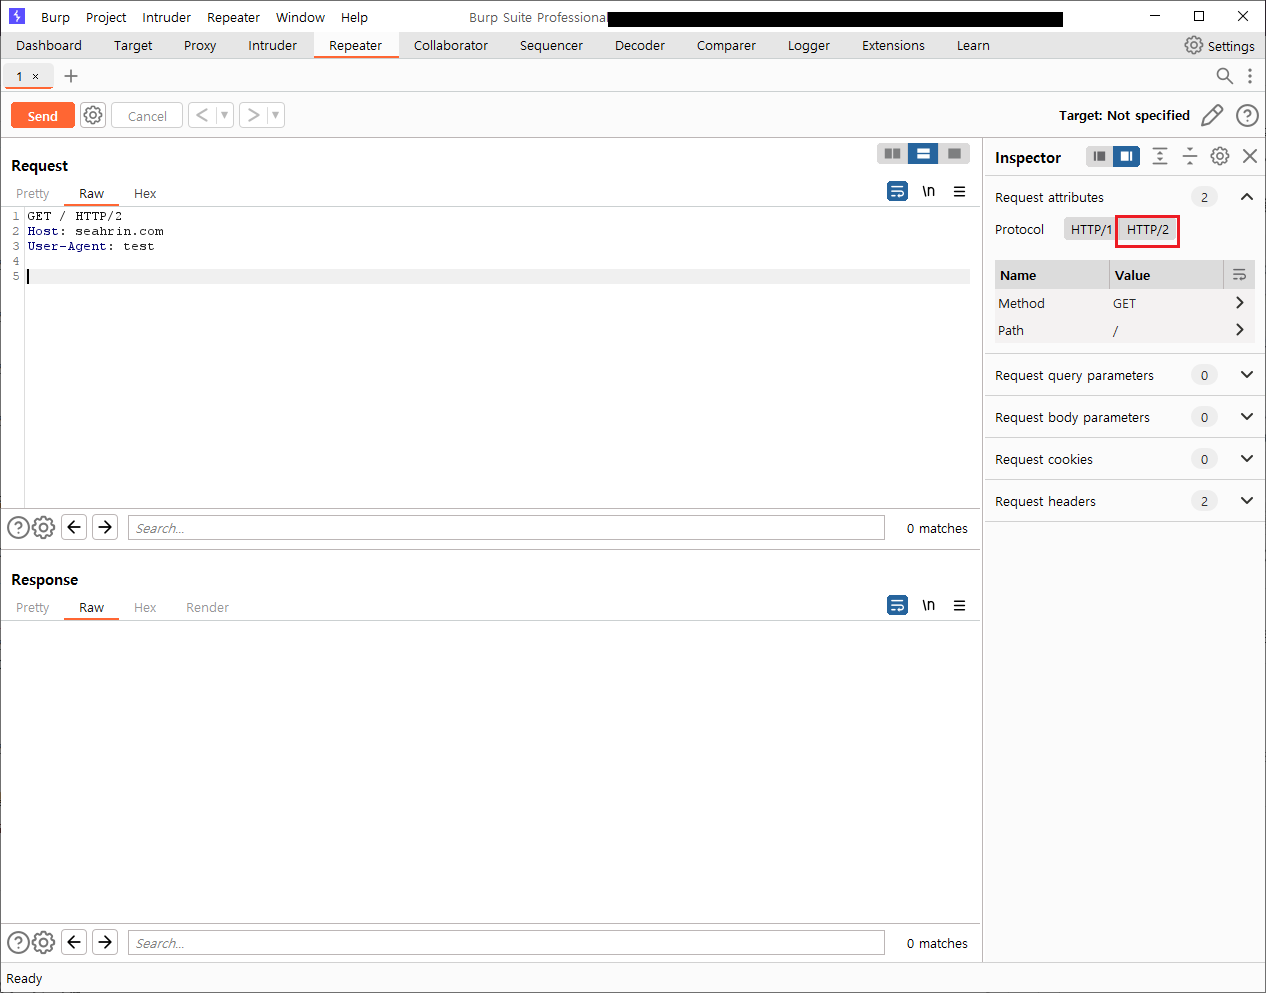Show Response in Pretty view
The image size is (1266, 993).
(x=32, y=607)
